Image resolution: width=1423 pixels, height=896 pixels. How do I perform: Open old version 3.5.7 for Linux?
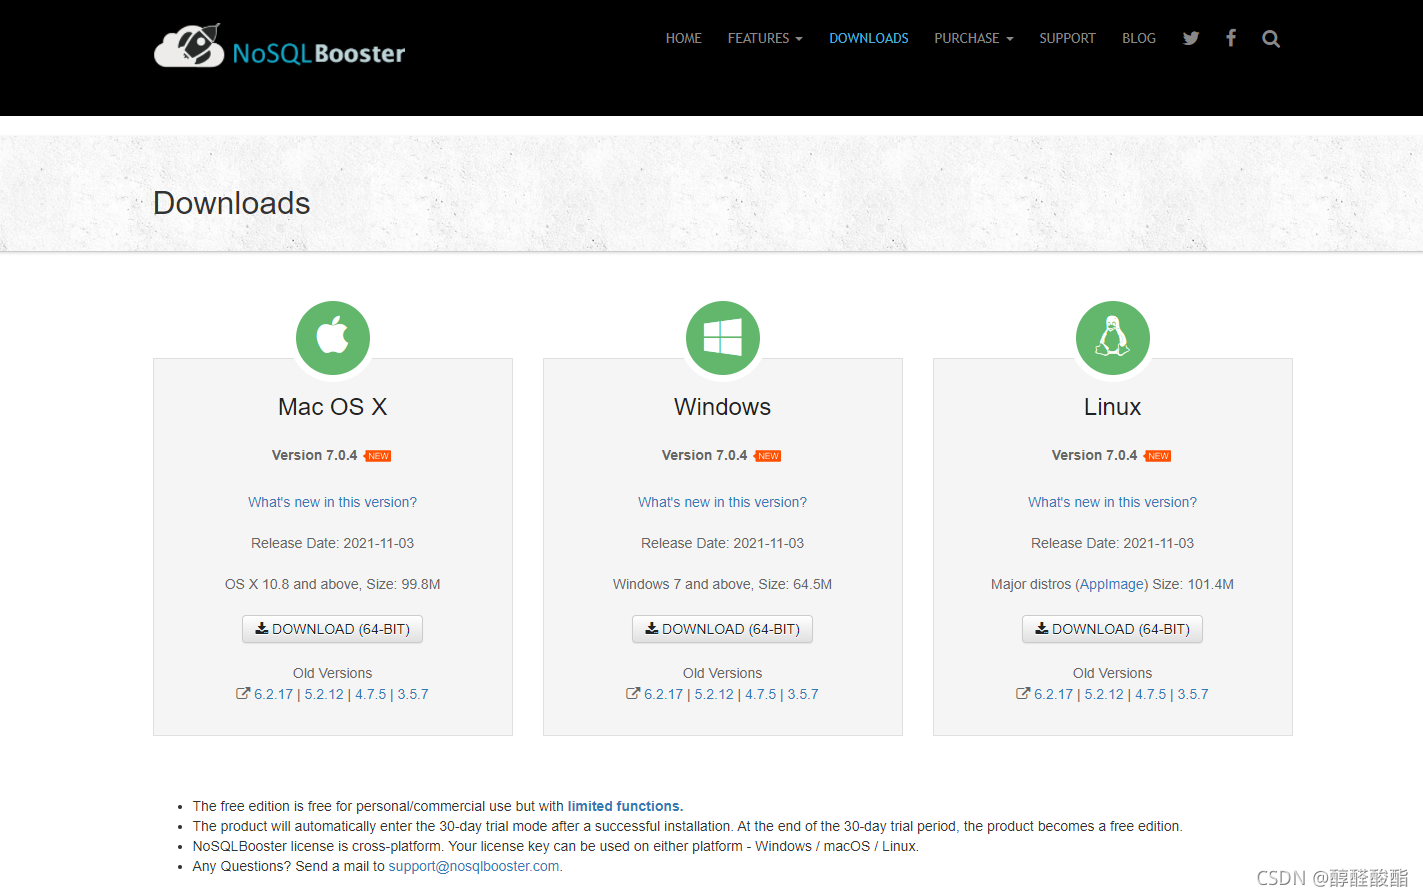1193,694
